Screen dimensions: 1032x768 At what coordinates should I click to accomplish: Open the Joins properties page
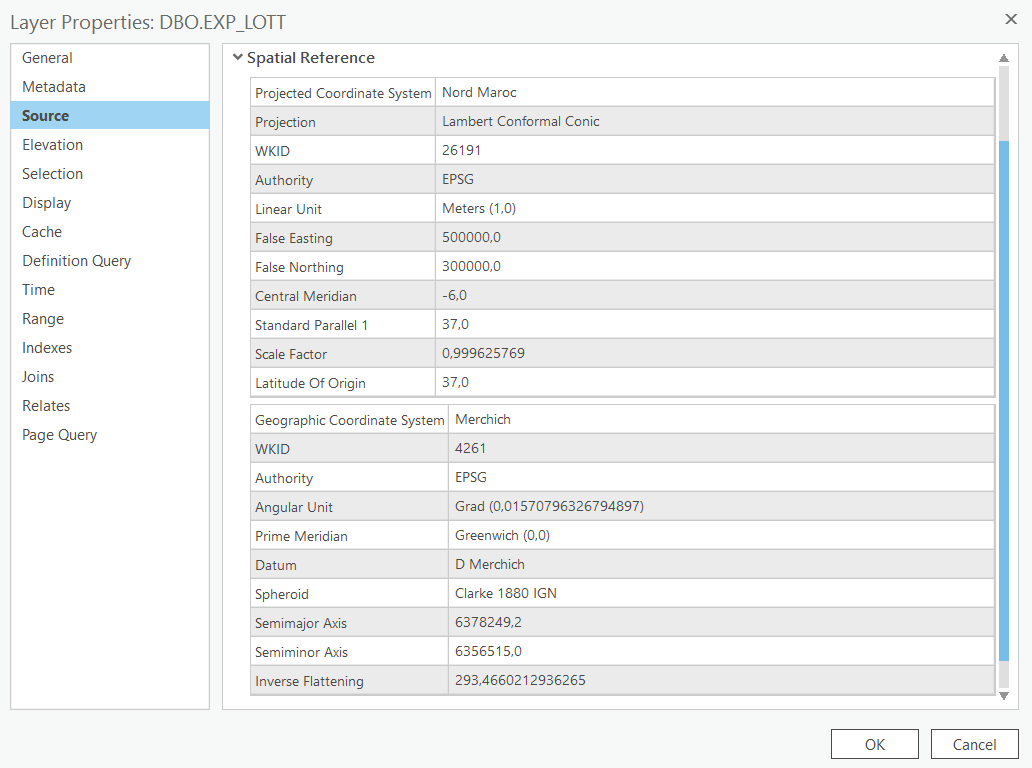click(x=39, y=376)
